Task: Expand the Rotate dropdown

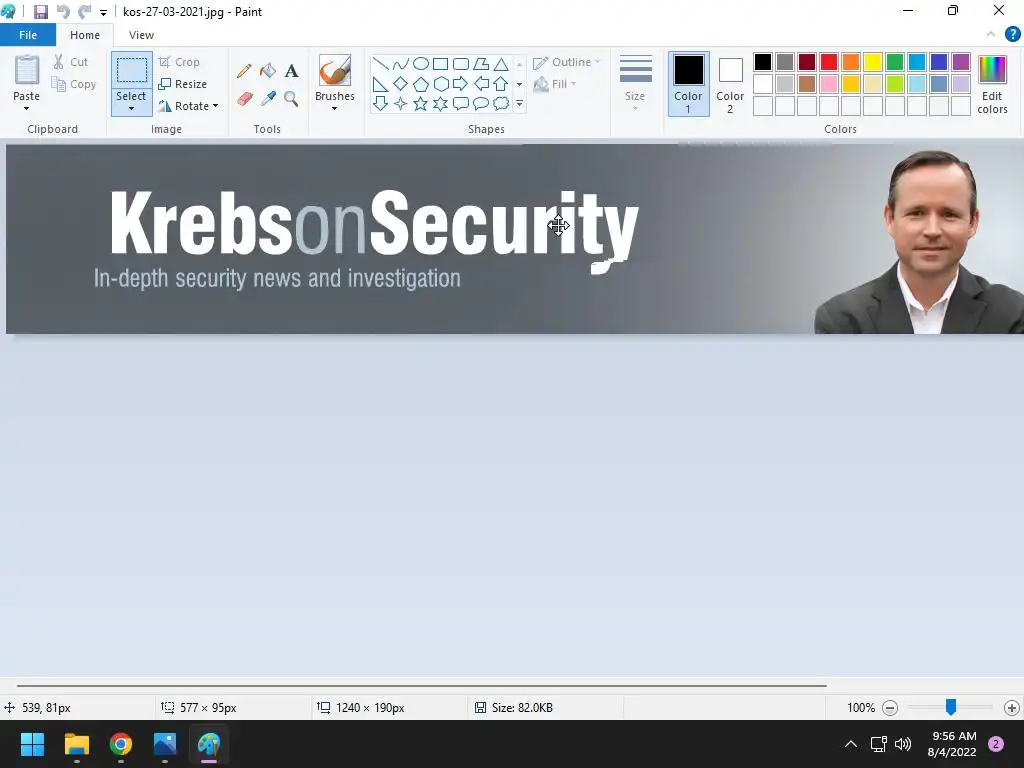Action: pos(216,106)
